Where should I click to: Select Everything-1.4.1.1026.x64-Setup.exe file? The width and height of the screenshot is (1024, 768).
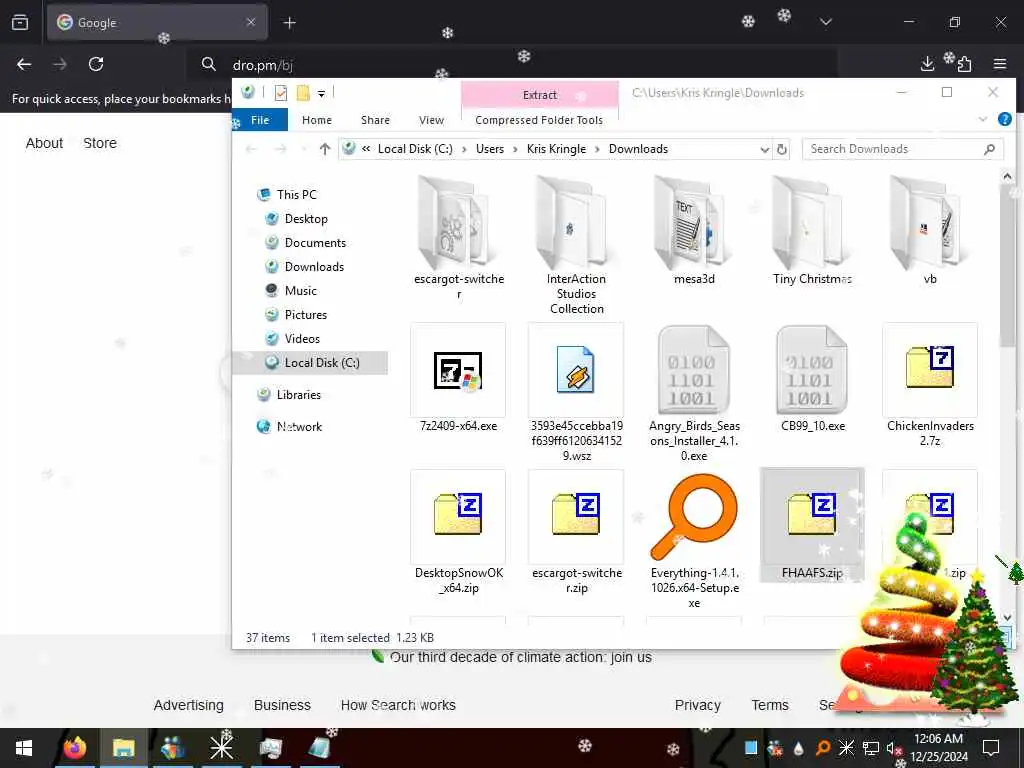(694, 540)
